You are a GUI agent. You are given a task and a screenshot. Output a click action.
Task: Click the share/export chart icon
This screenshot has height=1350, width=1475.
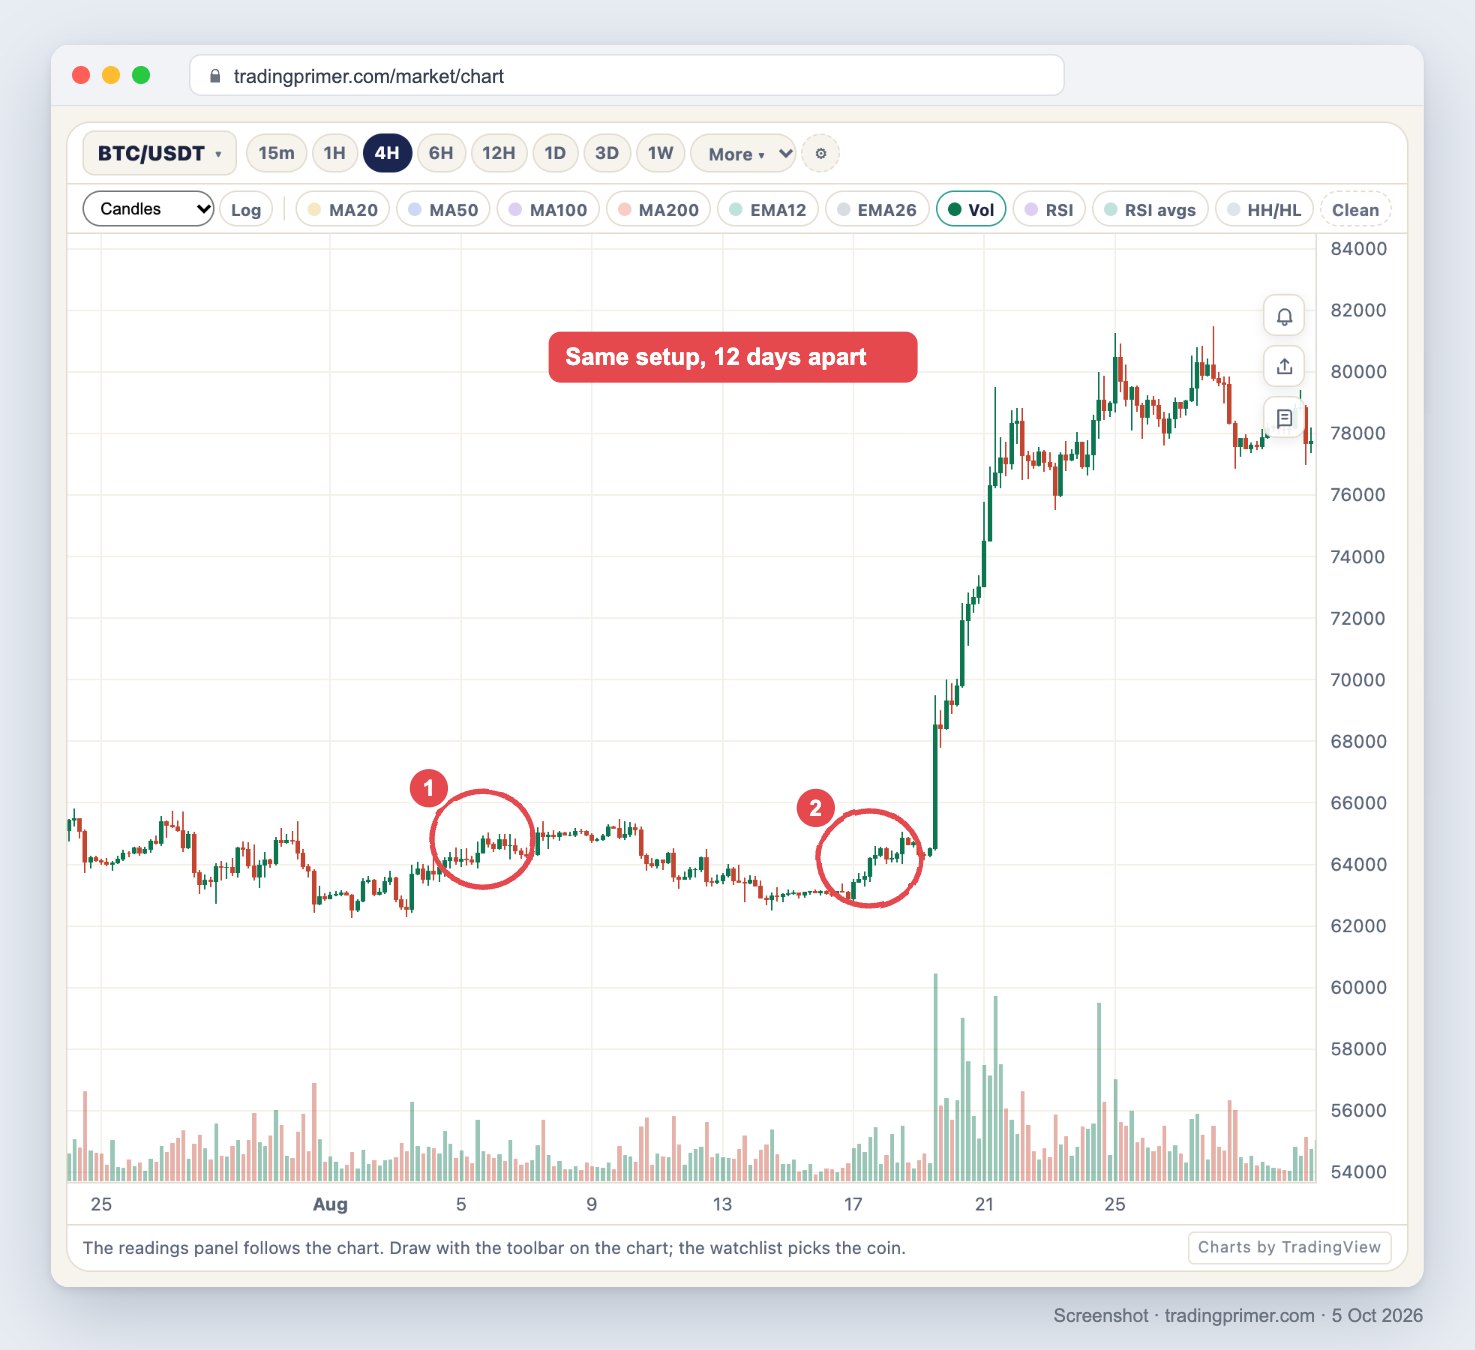pyautogui.click(x=1284, y=367)
